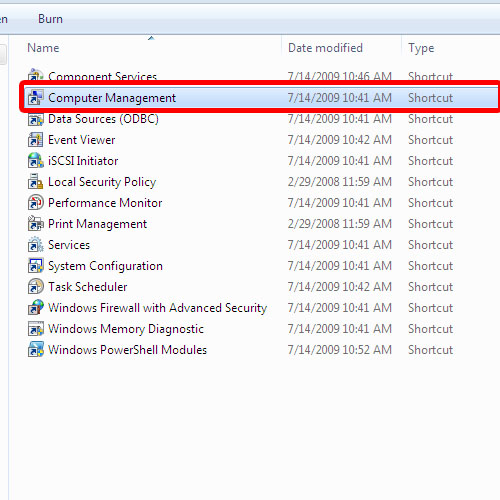Screen dimensions: 500x500
Task: Click the Date modified value for Print Management
Action: (340, 224)
